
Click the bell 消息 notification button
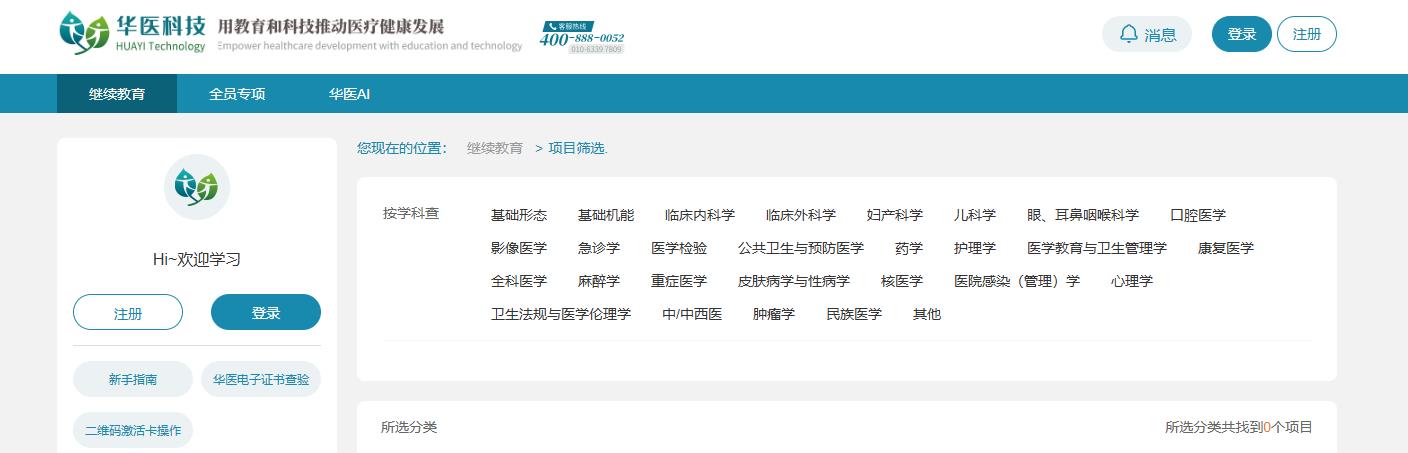(1146, 34)
